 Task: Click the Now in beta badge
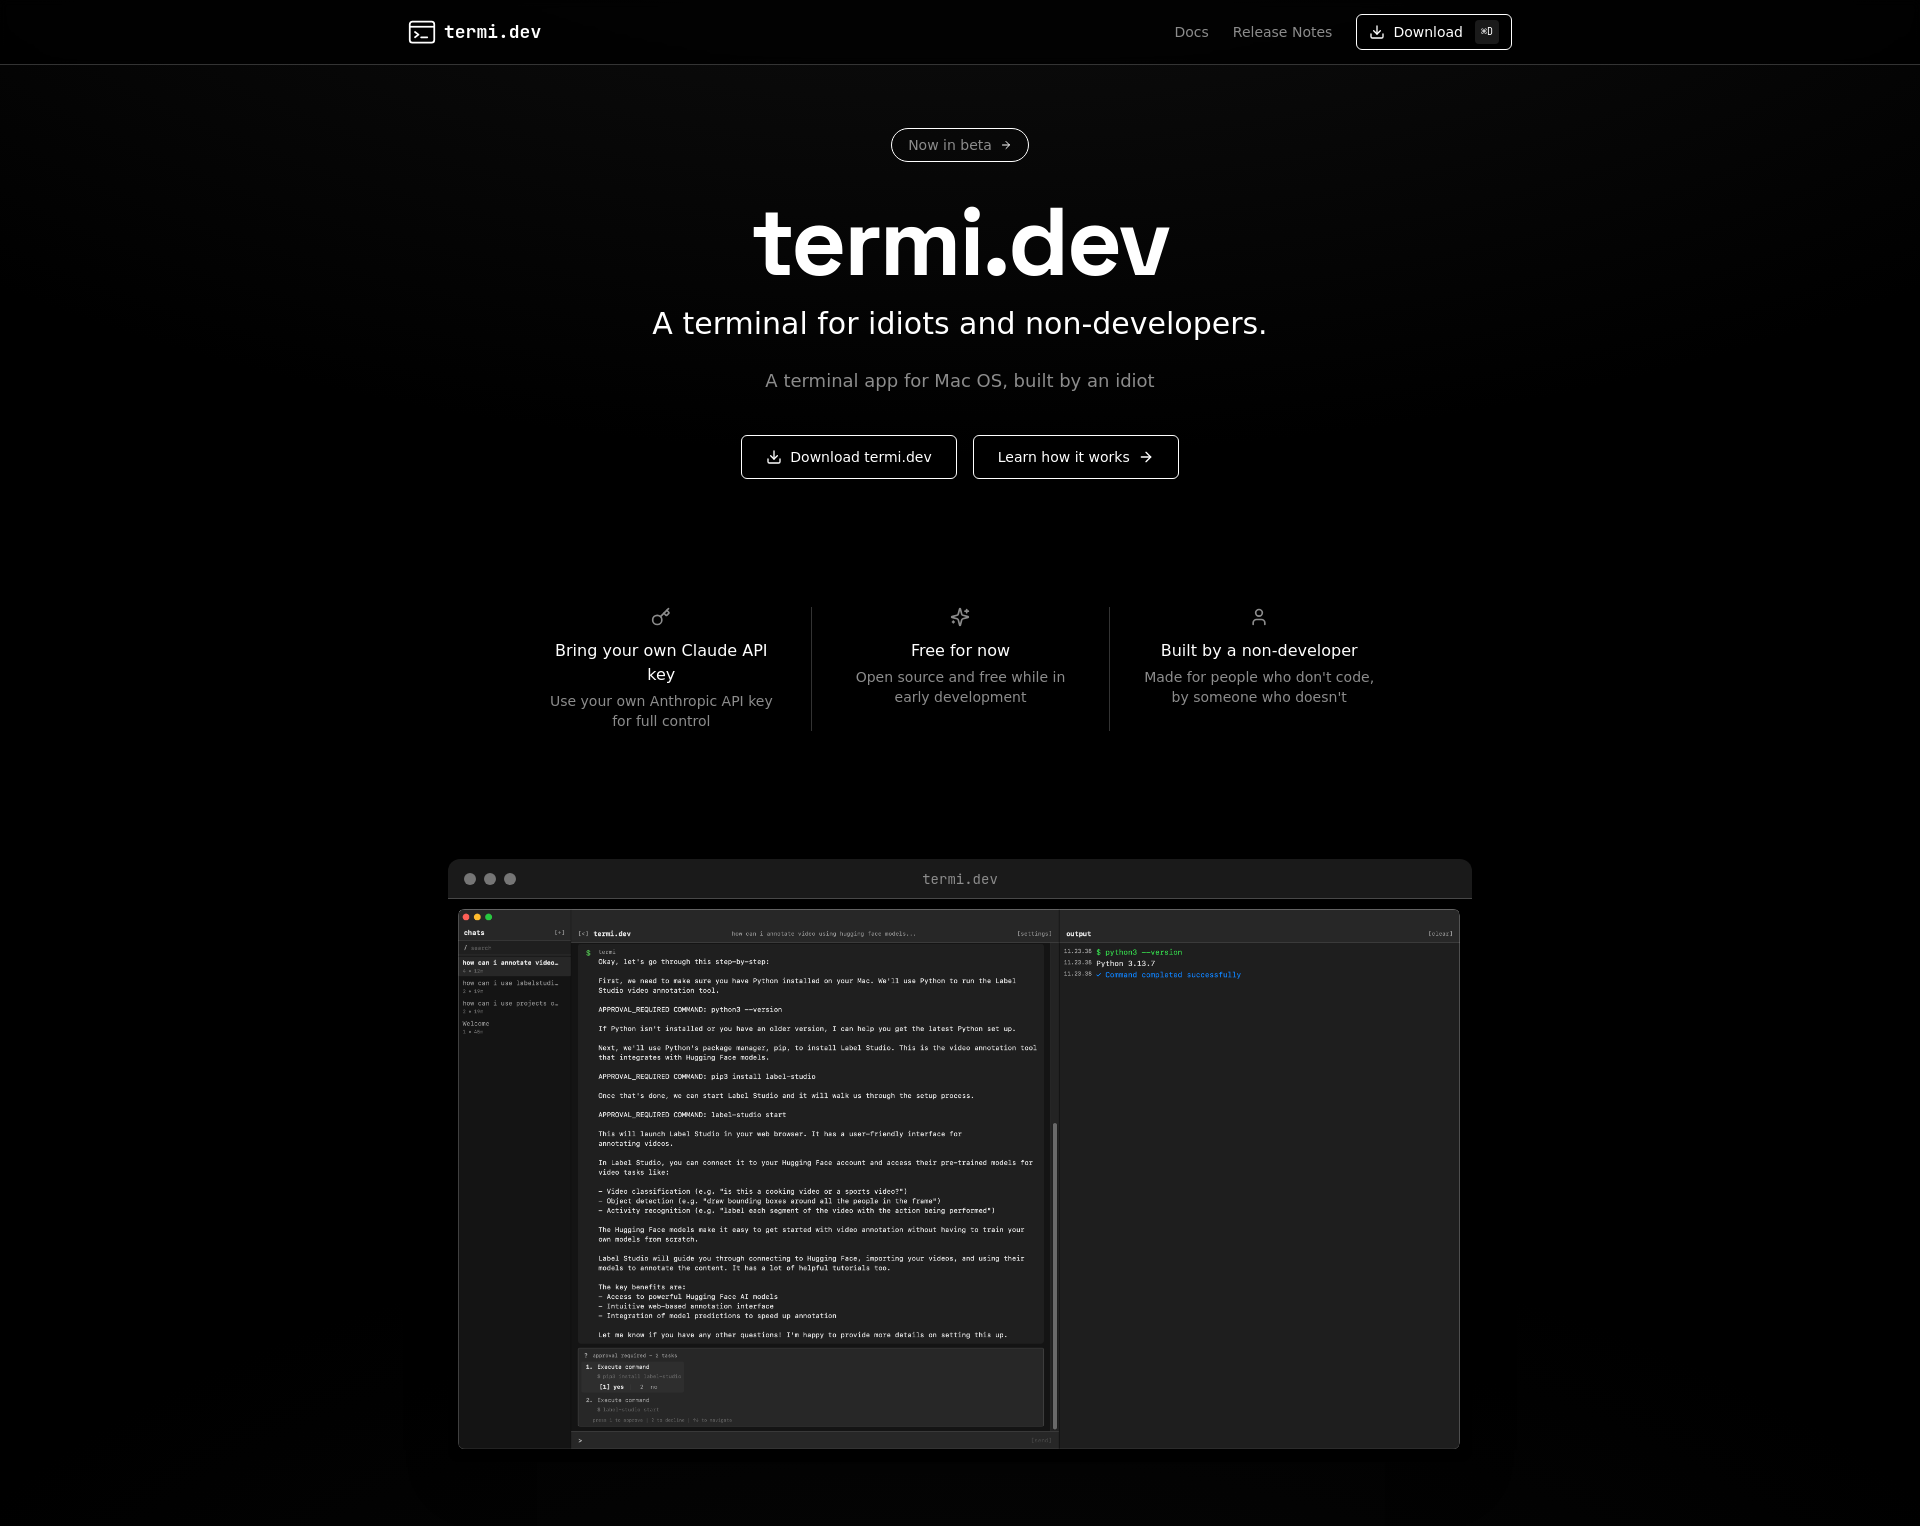tap(960, 145)
